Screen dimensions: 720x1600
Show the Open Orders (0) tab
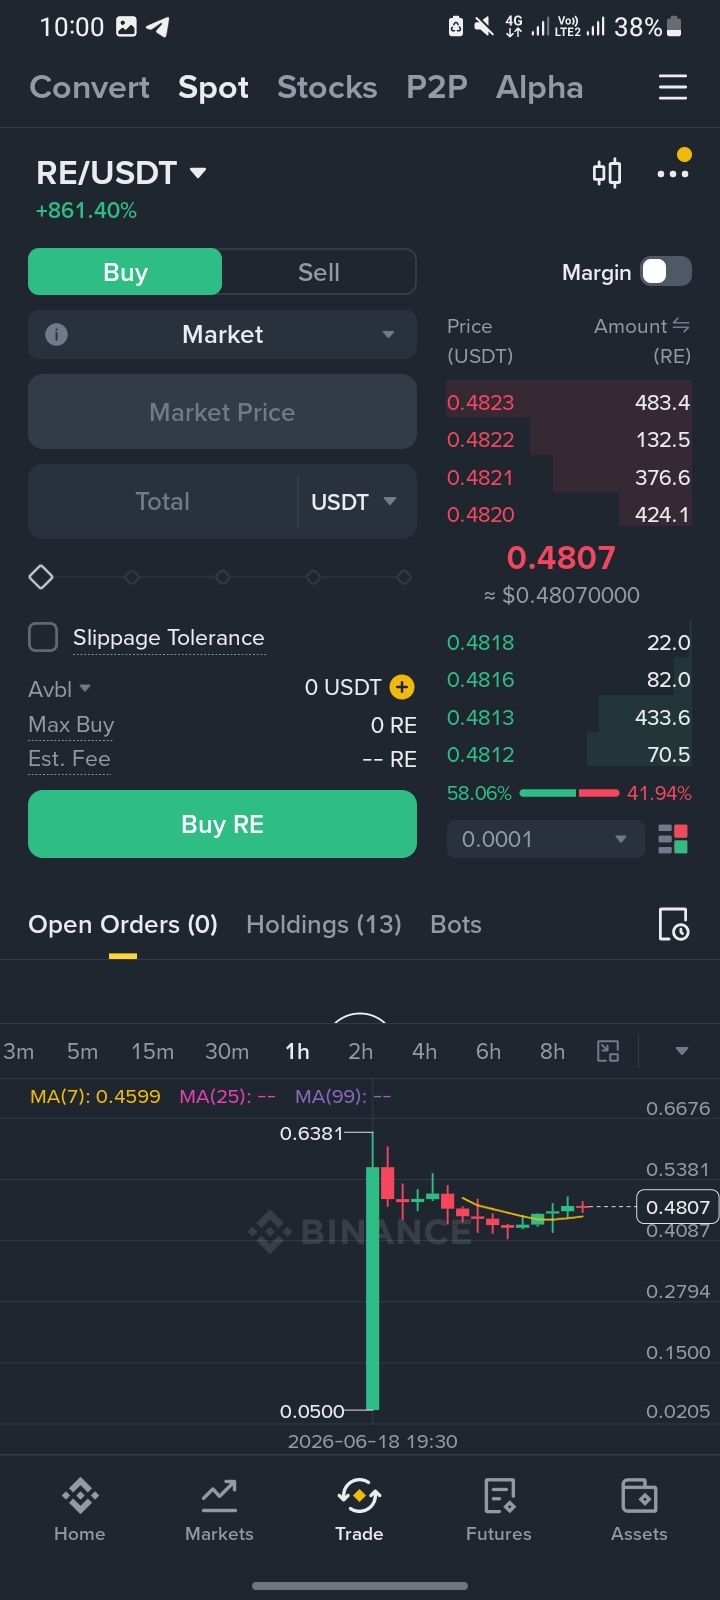pyautogui.click(x=123, y=924)
